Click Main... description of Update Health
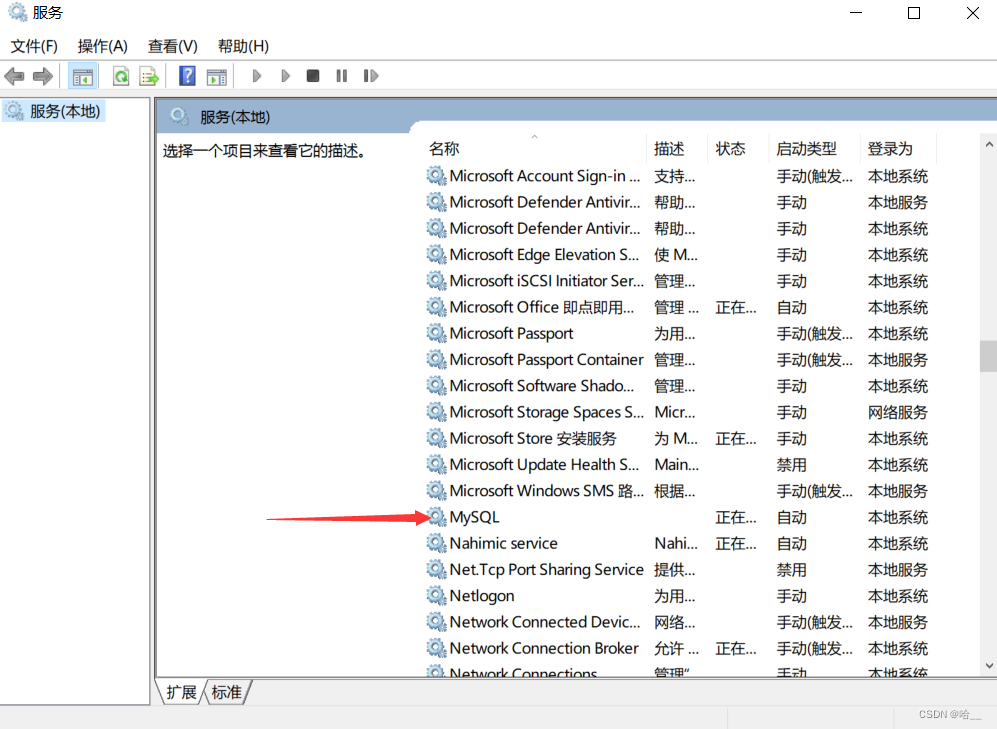997x729 pixels. point(677,465)
